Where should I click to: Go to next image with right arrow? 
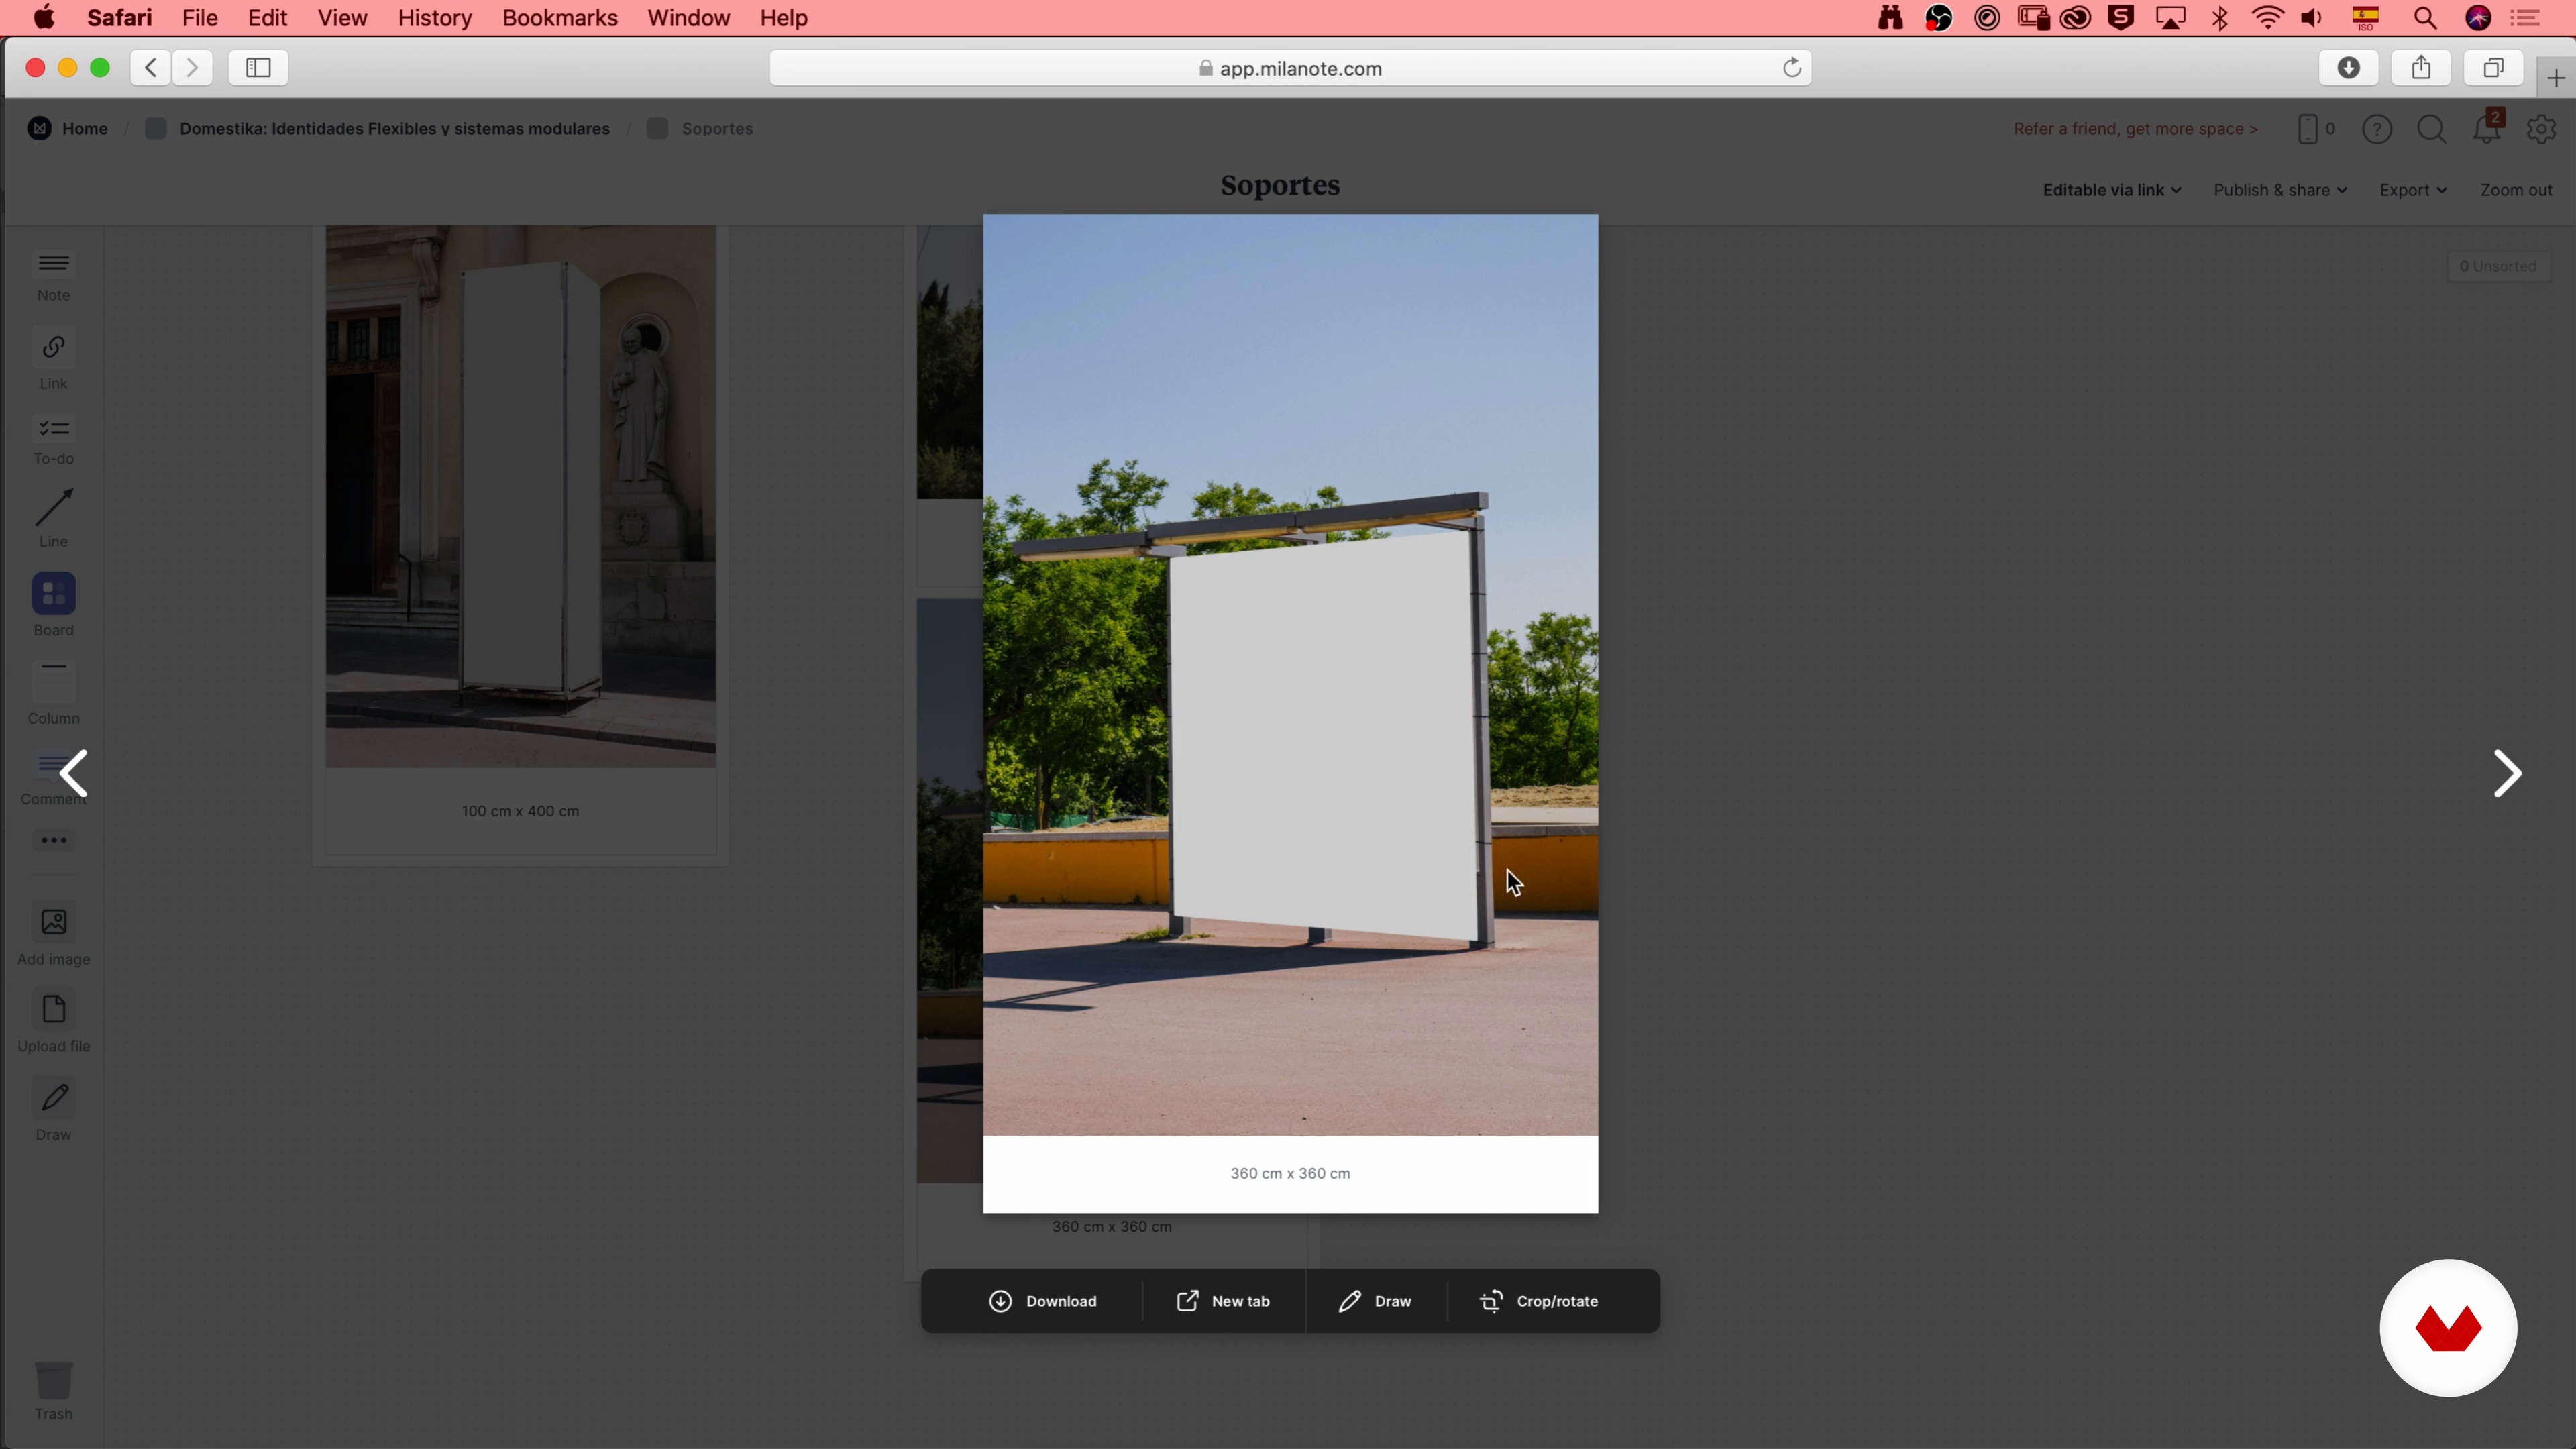click(x=2506, y=773)
